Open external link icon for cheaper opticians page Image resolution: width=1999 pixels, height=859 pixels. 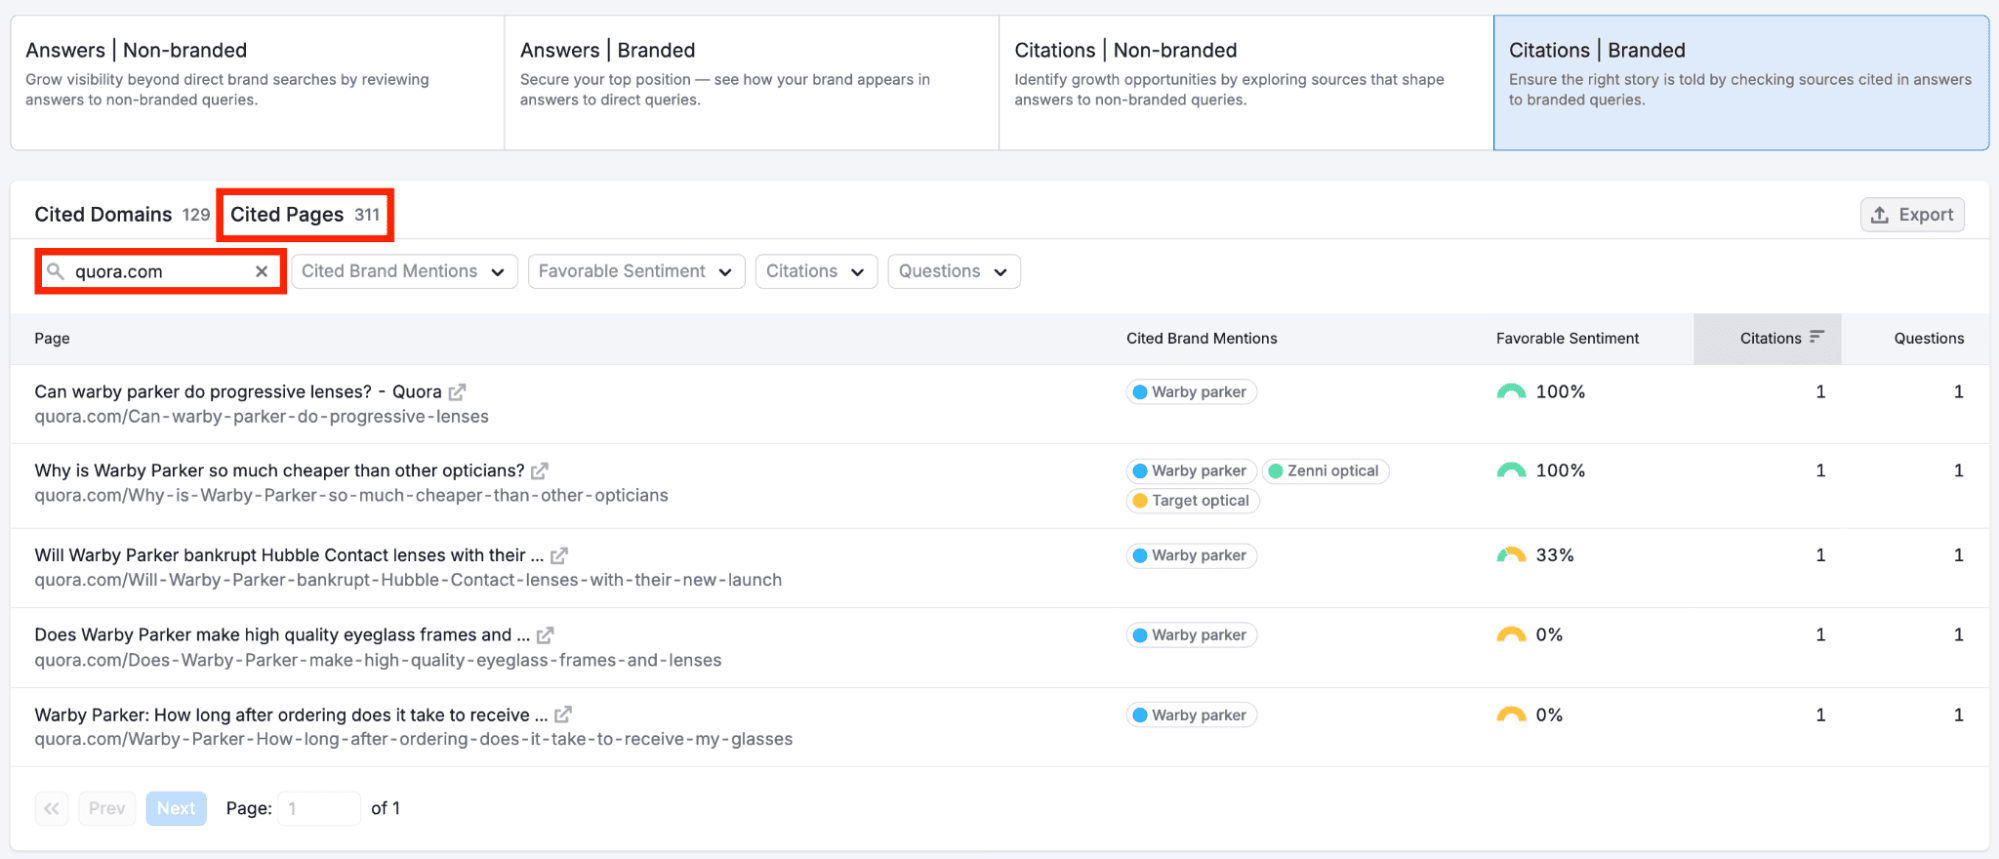click(x=540, y=471)
